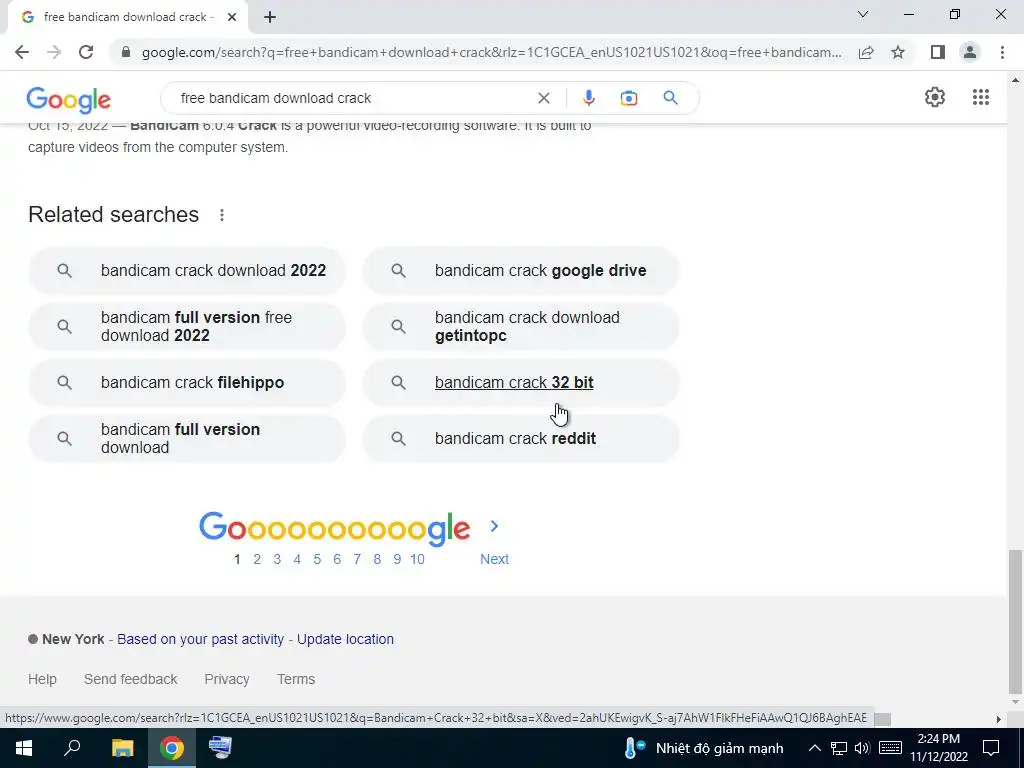Click the pagination right chevron arrow
Screen dimensions: 1024x768
(x=494, y=526)
